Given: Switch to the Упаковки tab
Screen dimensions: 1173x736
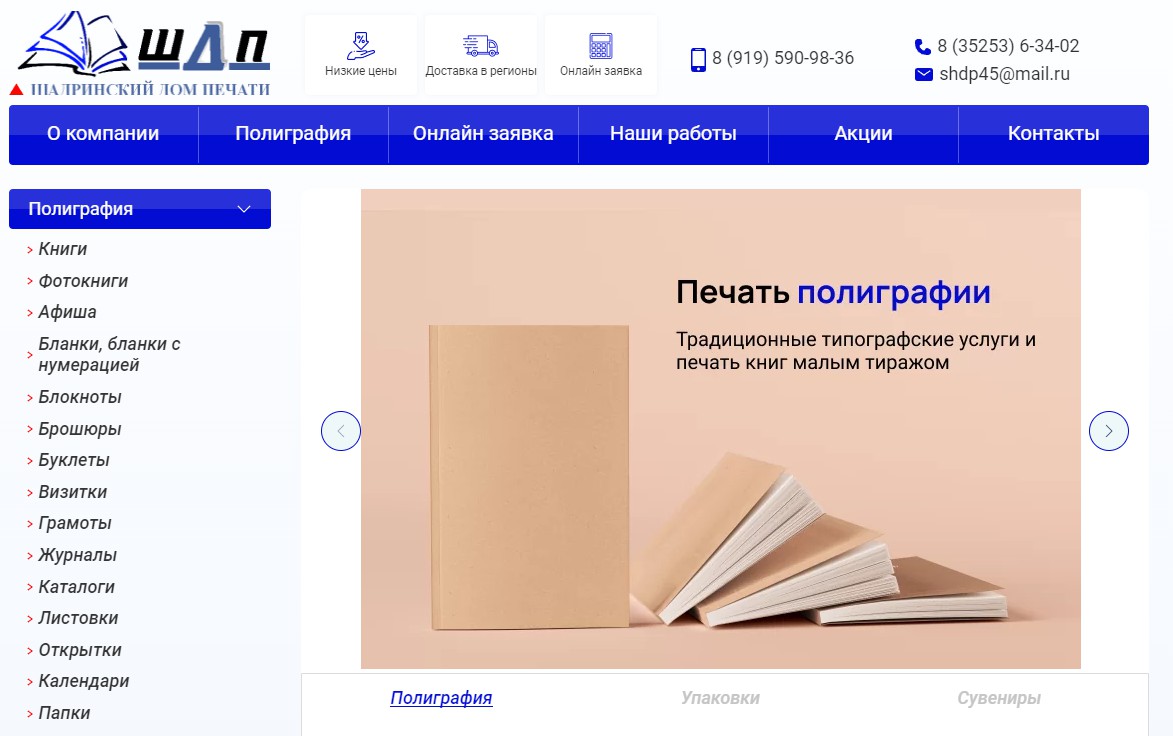Looking at the screenshot, I should pos(720,698).
